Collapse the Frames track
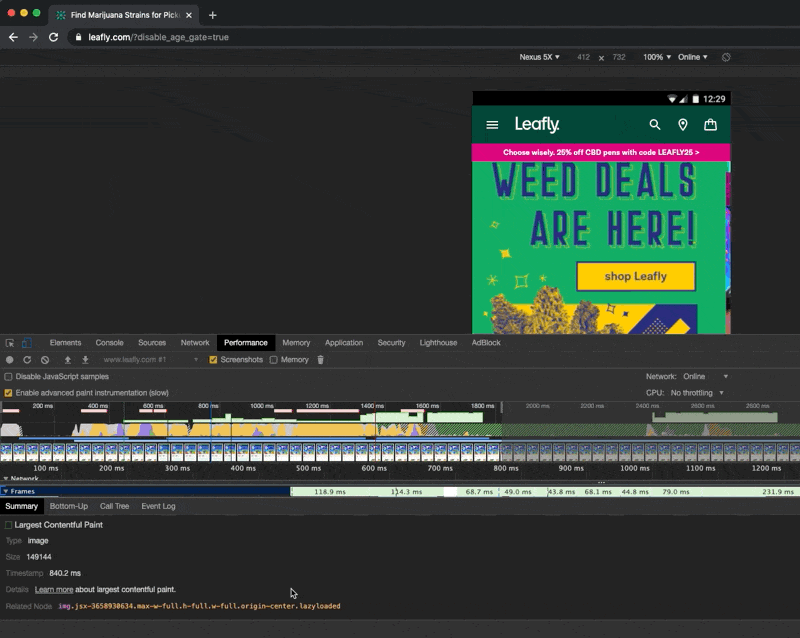Image resolution: width=800 pixels, height=638 pixels. click(6, 492)
